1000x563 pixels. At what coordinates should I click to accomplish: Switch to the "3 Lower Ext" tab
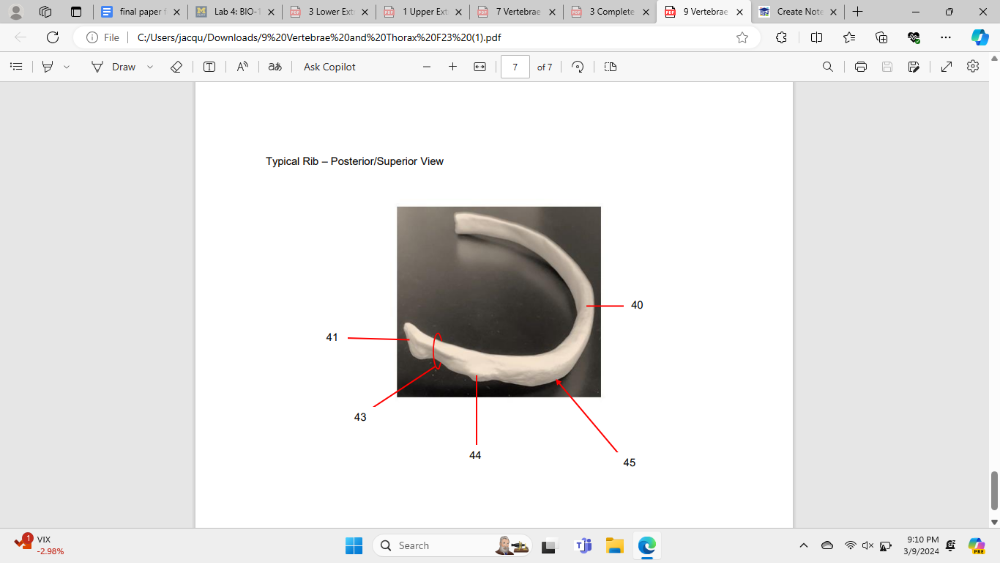tap(322, 12)
